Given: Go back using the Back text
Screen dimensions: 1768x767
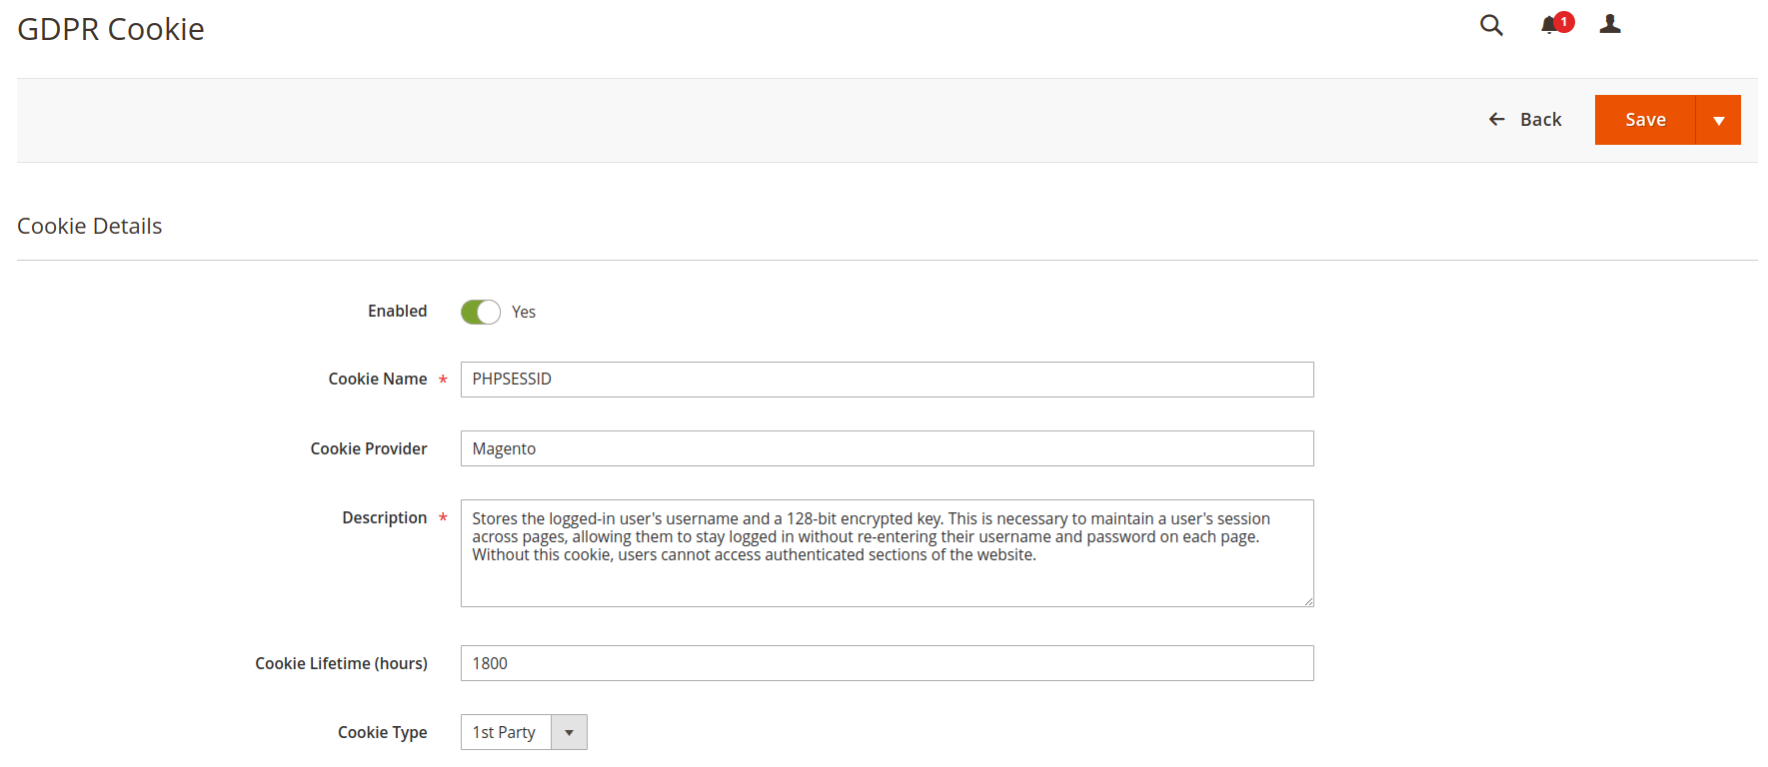Looking at the screenshot, I should pos(1540,120).
